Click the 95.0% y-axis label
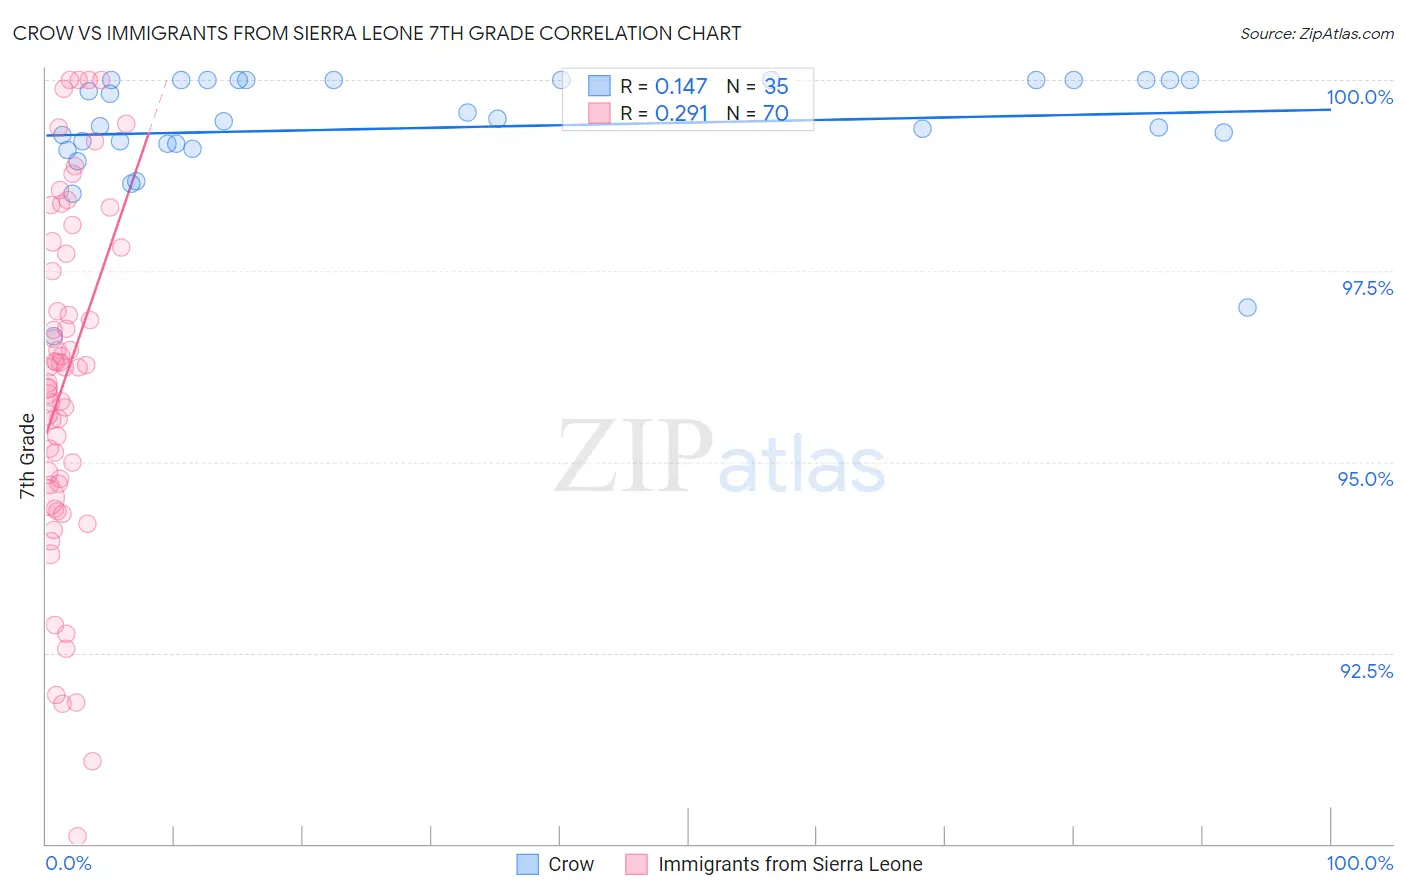This screenshot has width=1406, height=892. coord(1365,479)
